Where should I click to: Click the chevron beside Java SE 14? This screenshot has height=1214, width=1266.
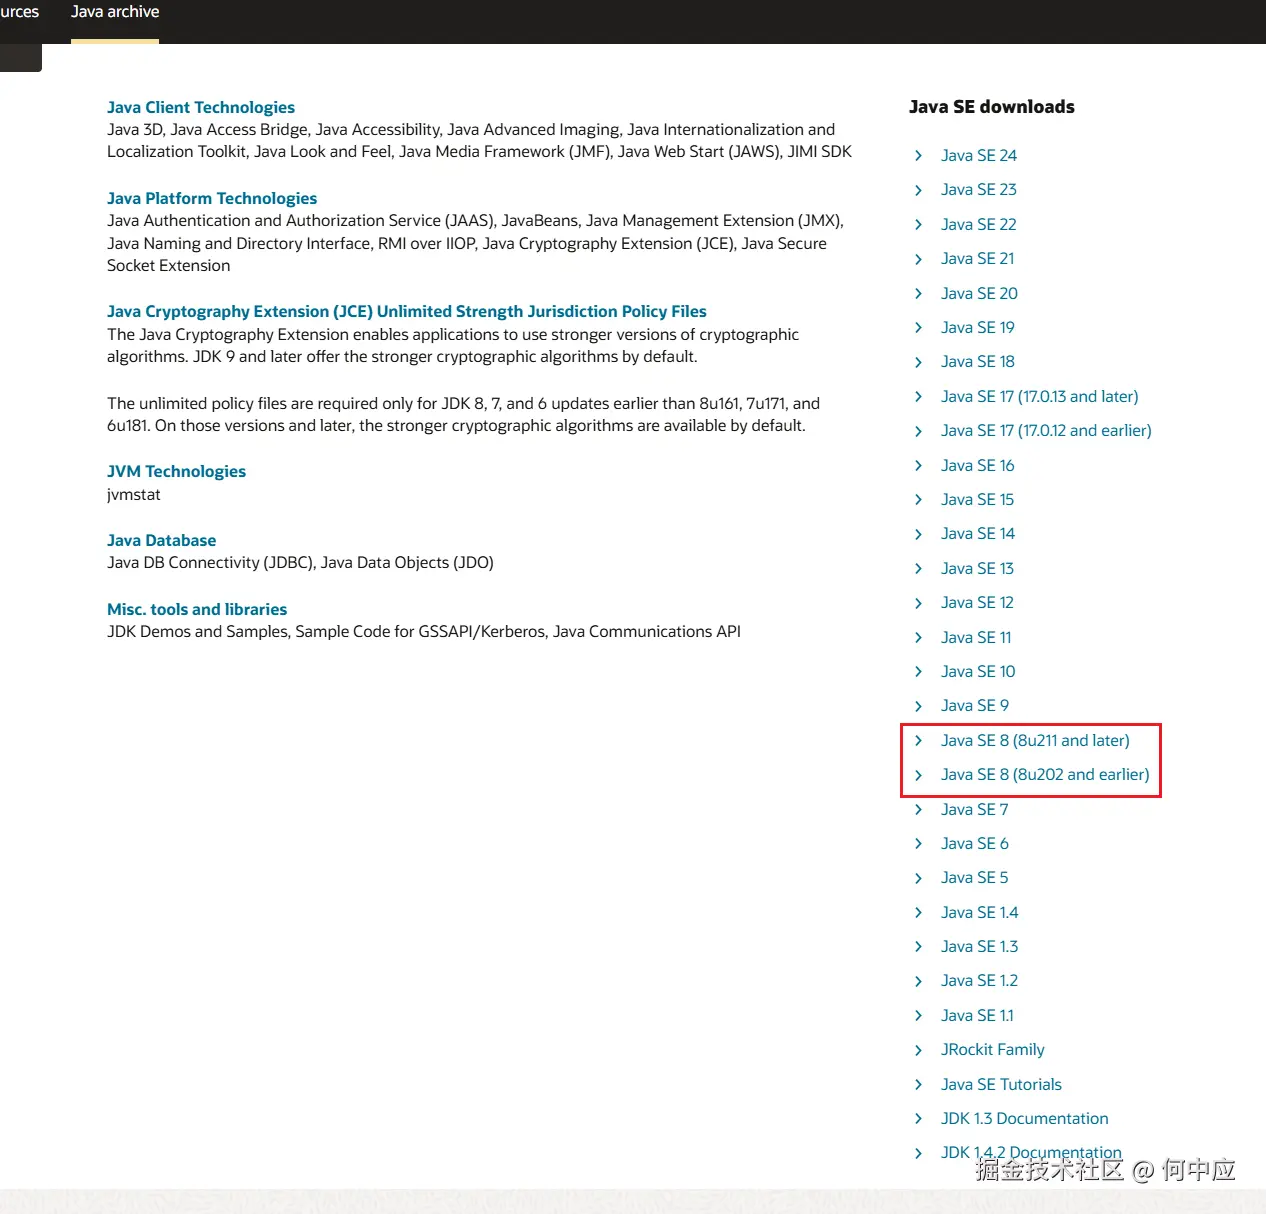(x=918, y=534)
